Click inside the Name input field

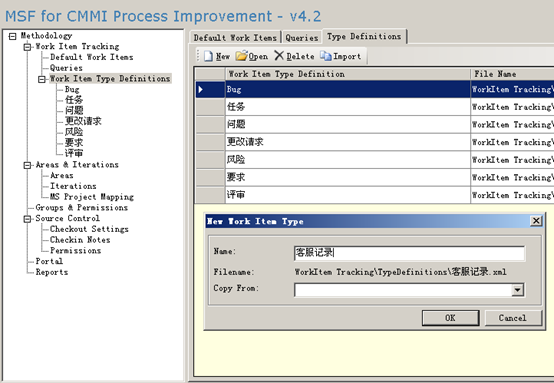coord(409,253)
